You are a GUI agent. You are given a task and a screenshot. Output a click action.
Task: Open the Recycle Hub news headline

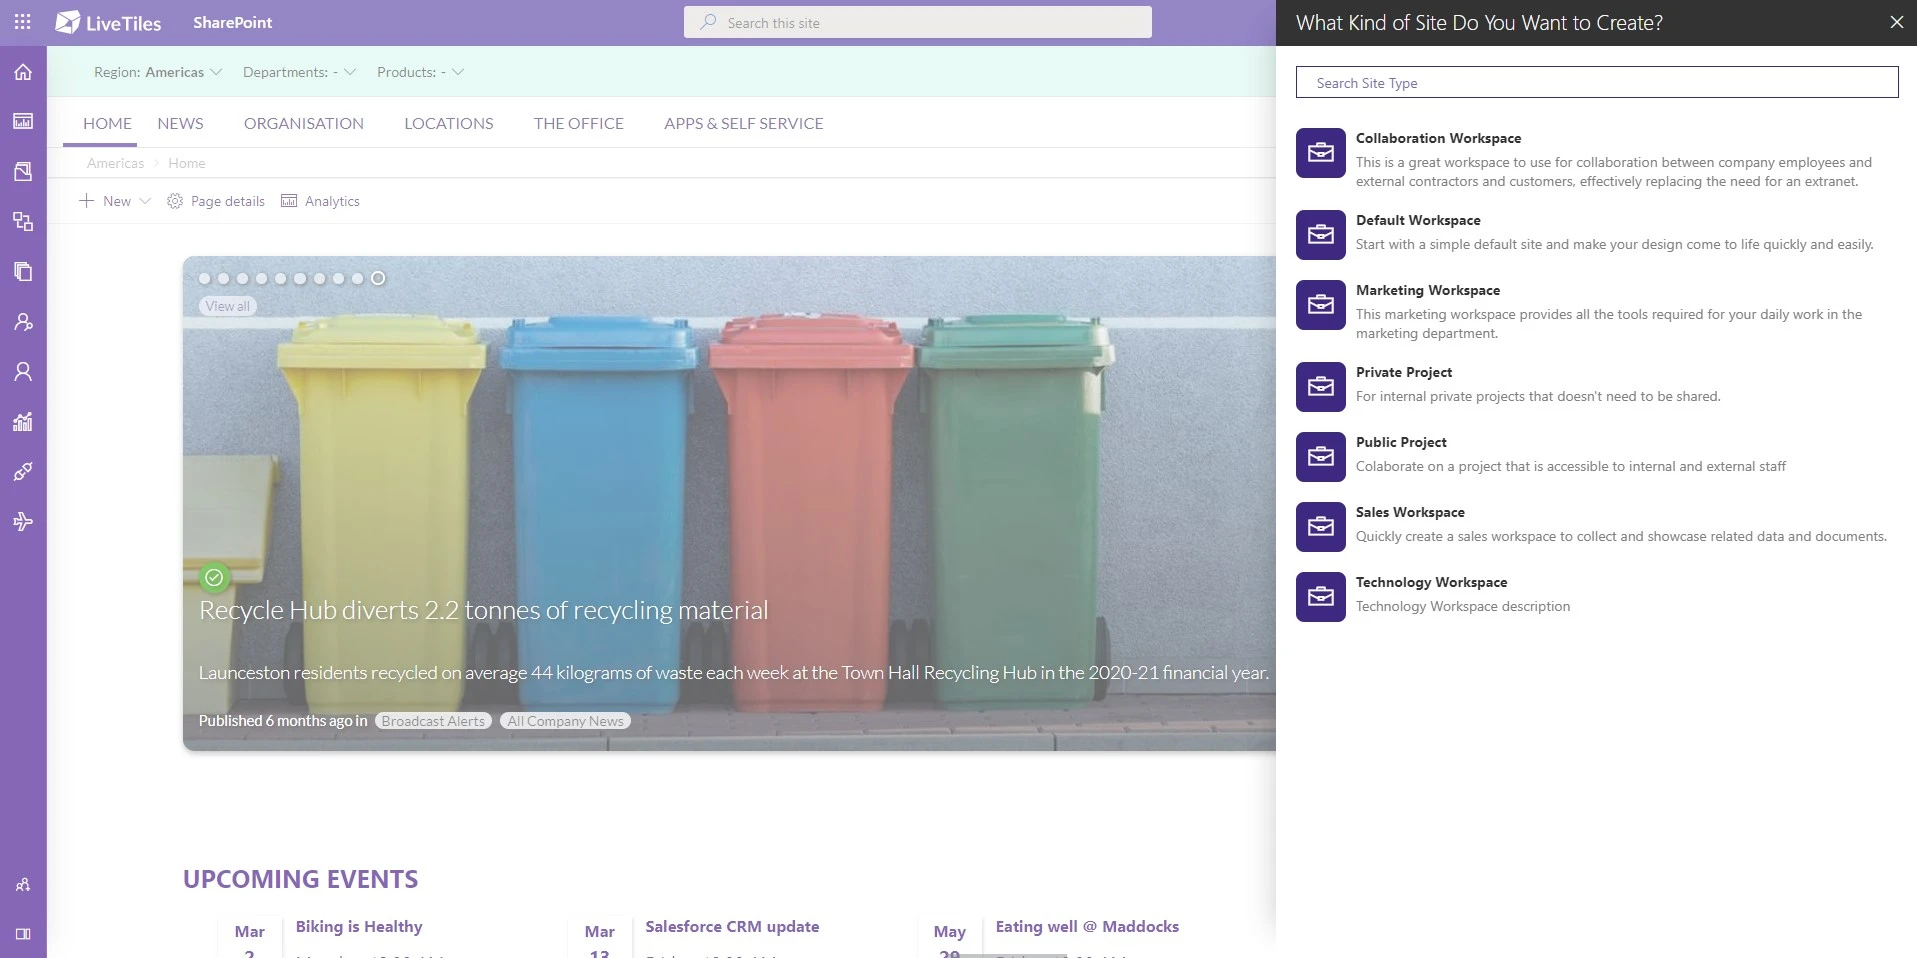click(484, 610)
